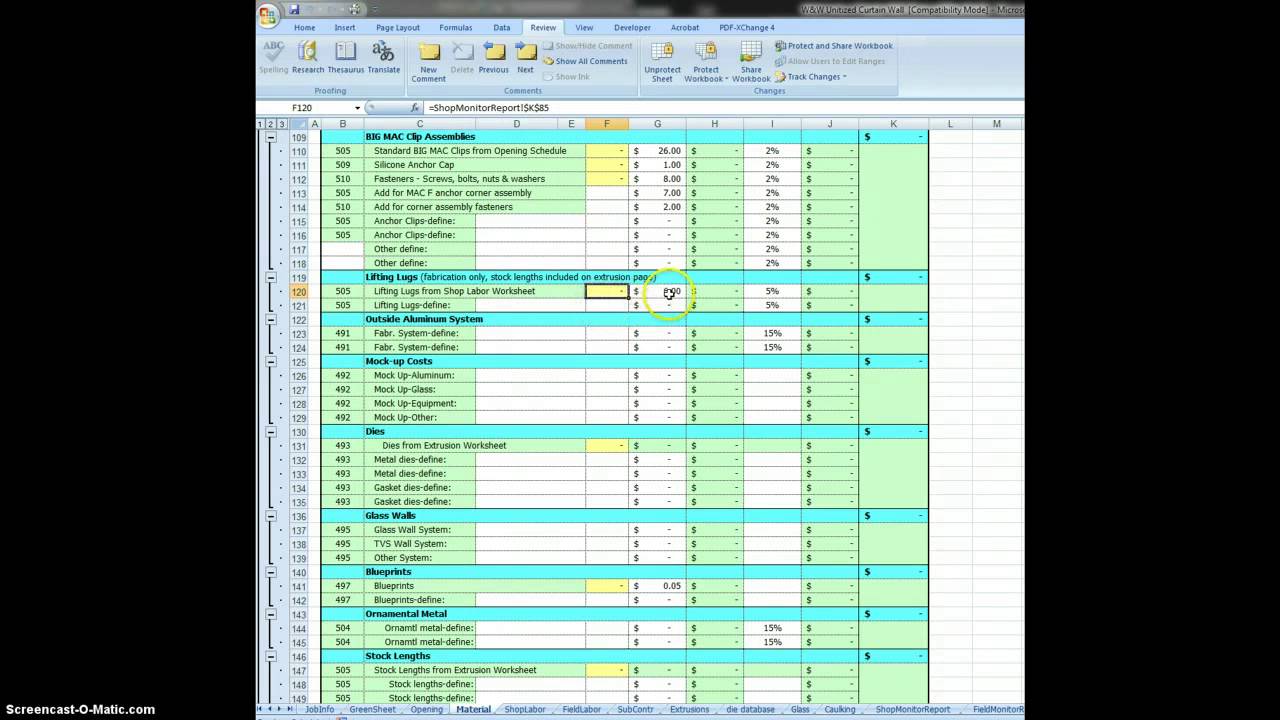Collapse the Lifting Lugs outline group

(x=271, y=277)
